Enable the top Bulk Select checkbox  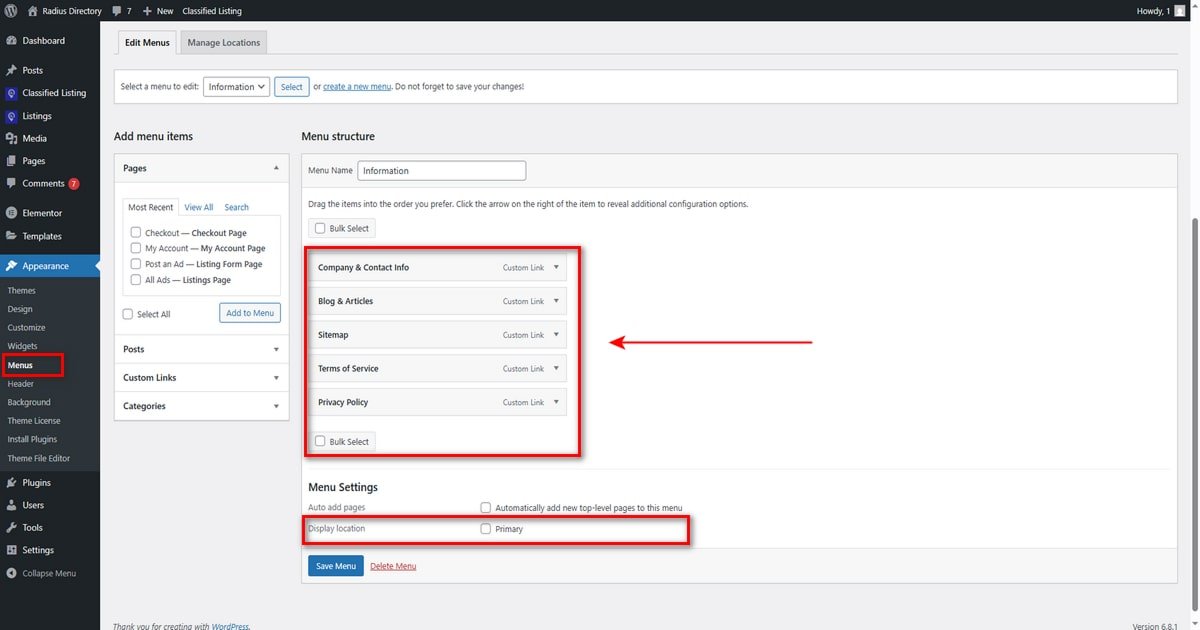click(x=320, y=228)
